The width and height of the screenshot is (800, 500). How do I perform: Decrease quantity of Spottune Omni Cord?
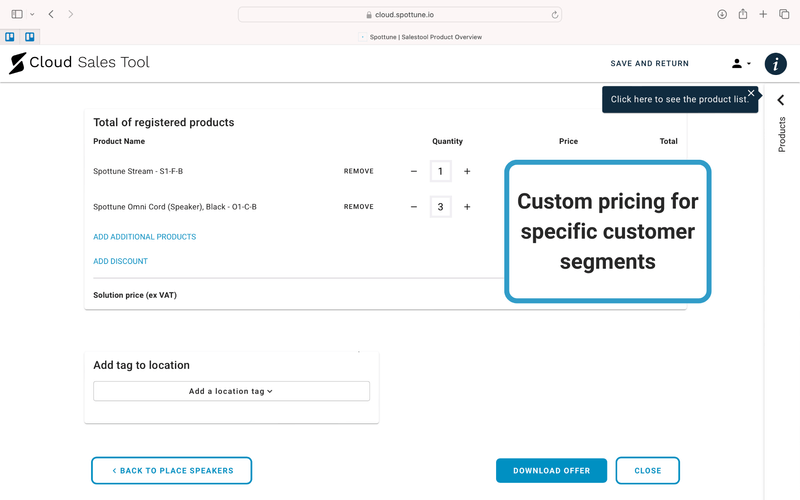pos(414,207)
